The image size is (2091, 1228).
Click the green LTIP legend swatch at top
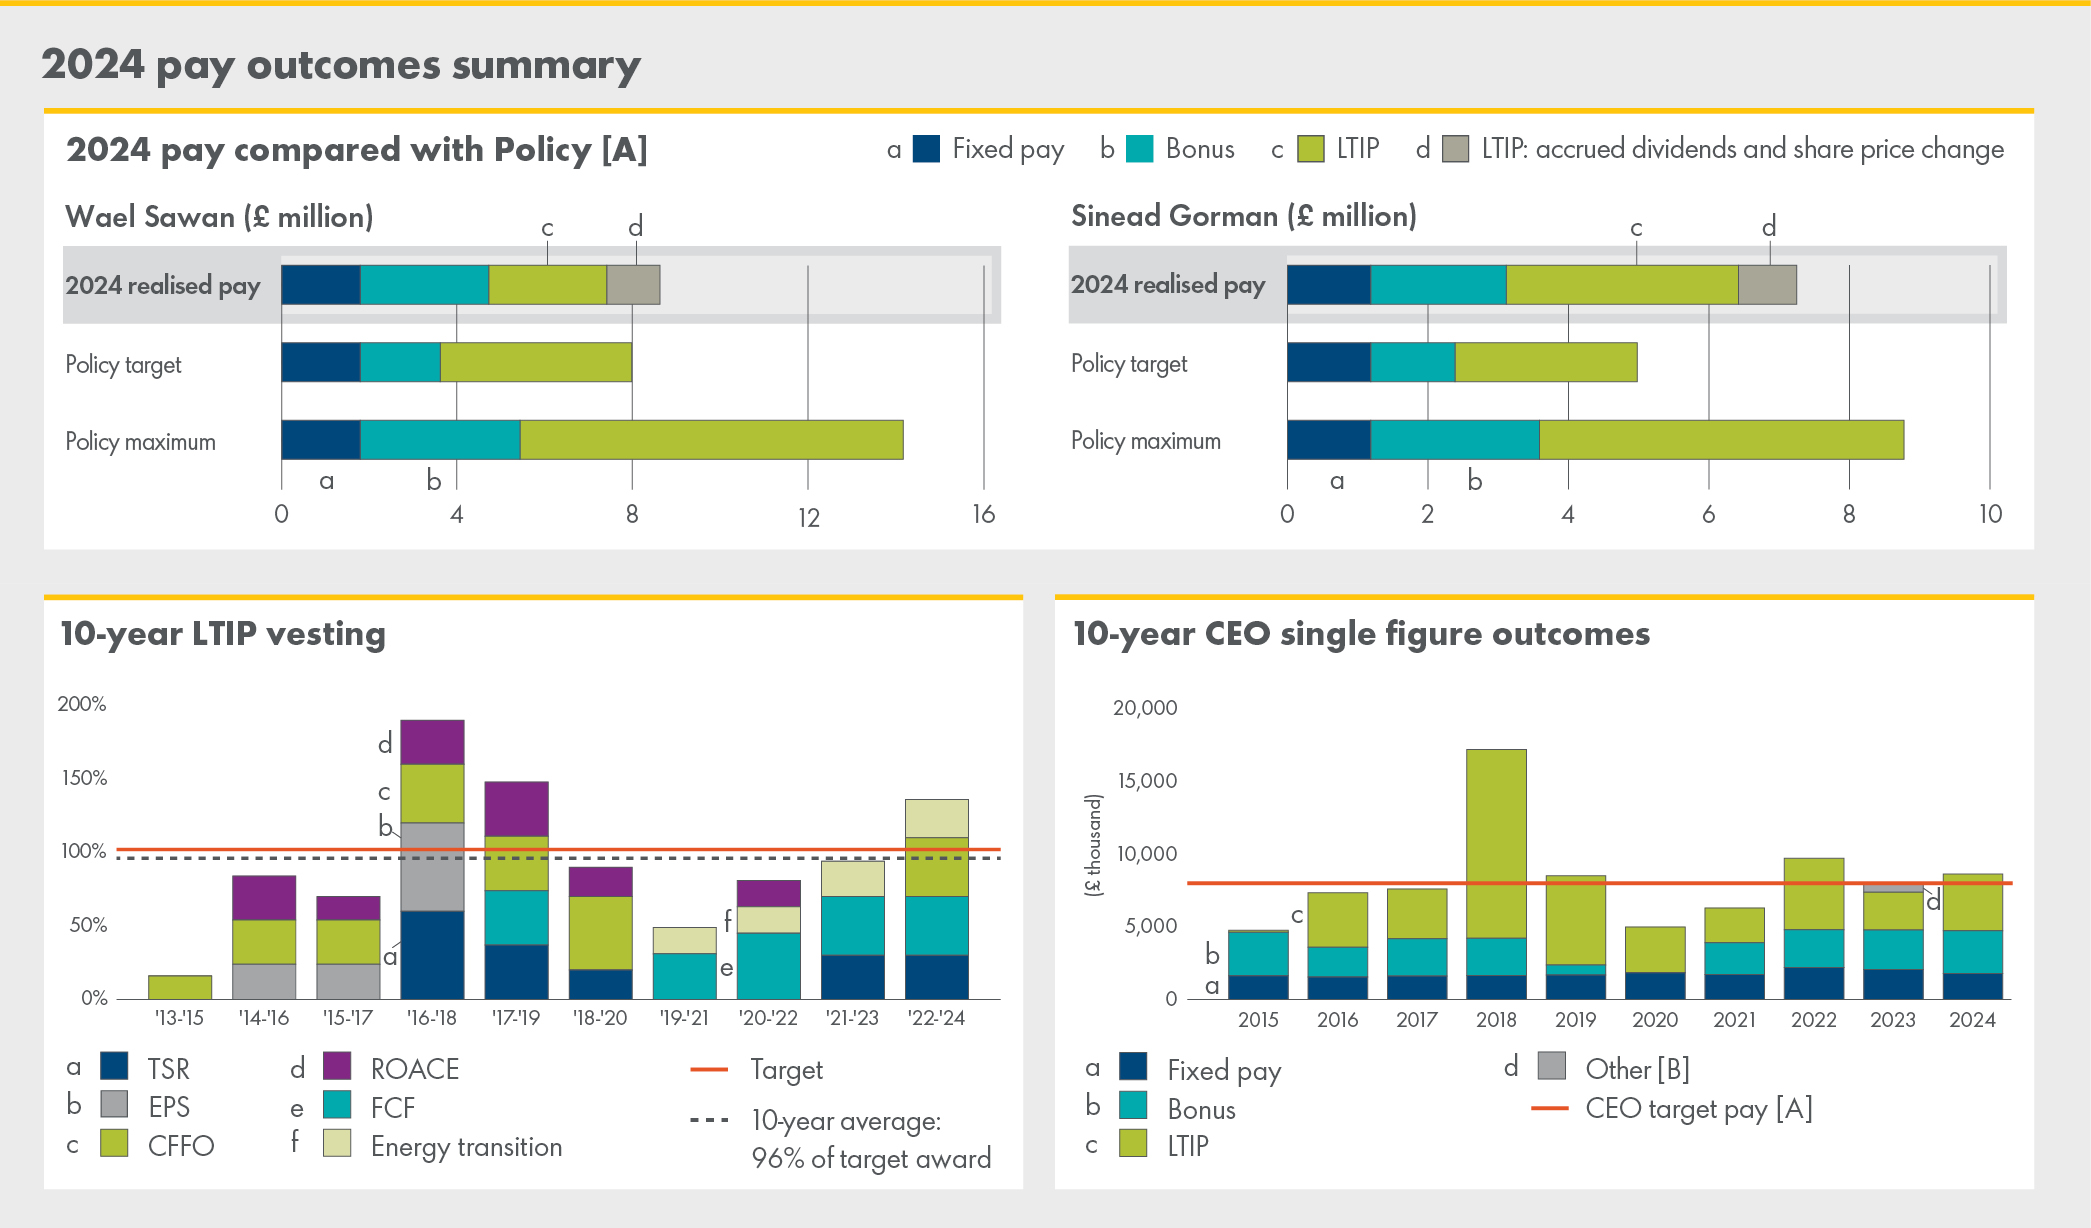point(1310,149)
